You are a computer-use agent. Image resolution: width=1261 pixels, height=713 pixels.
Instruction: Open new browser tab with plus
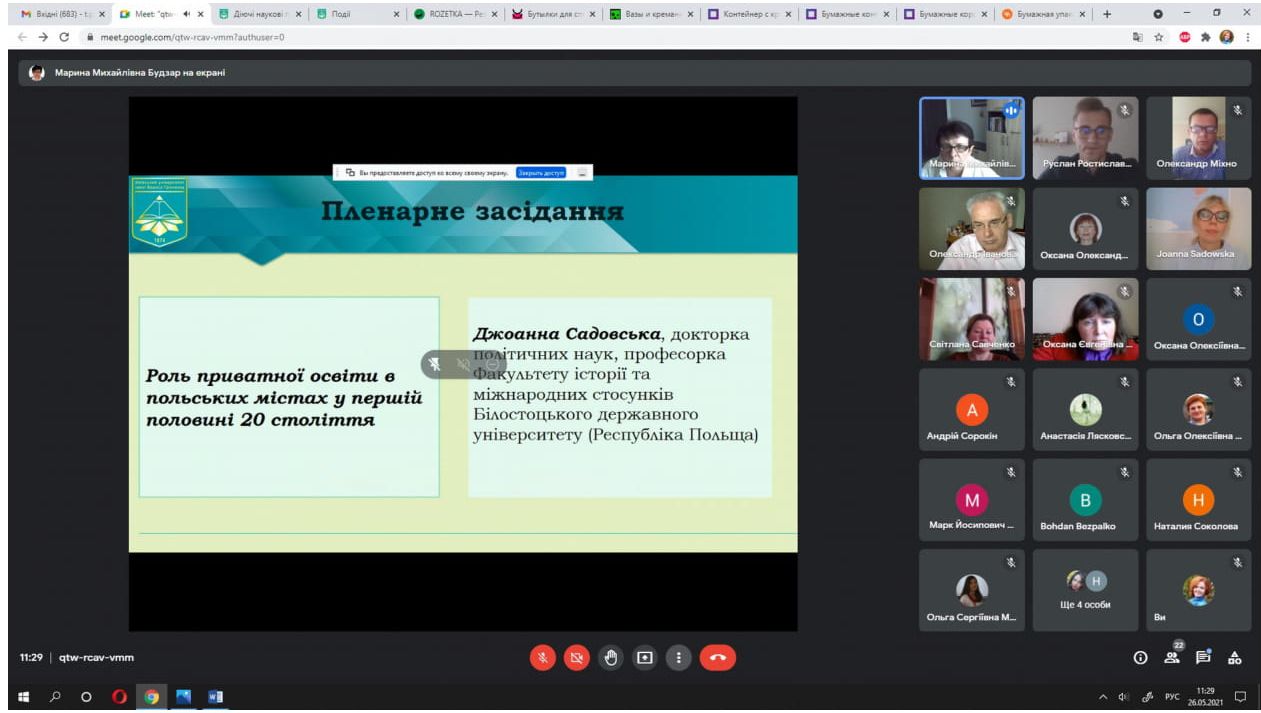click(1107, 14)
